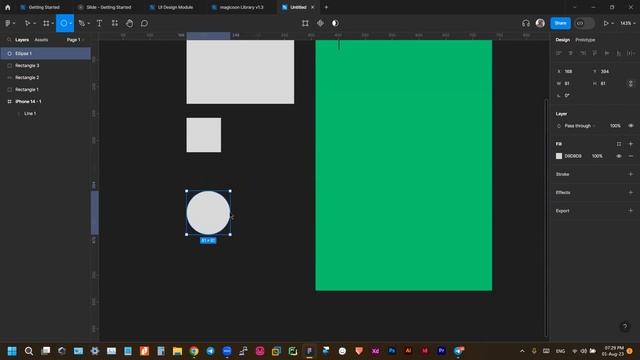Add a Stroke with plus button
640x360 pixels.
click(631, 174)
